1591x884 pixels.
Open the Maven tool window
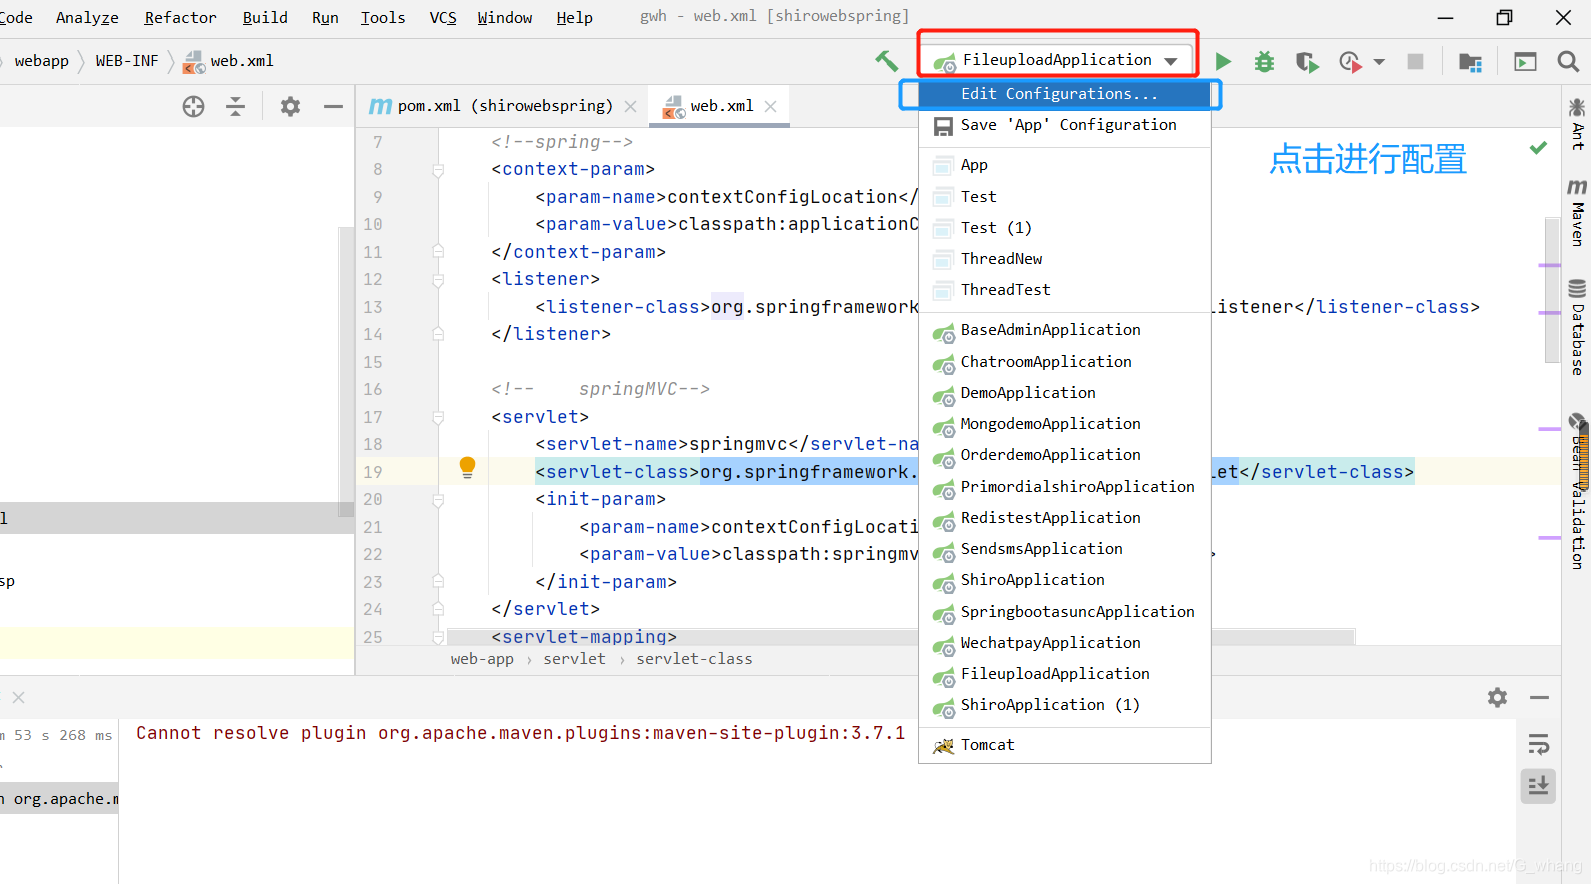click(x=1577, y=212)
